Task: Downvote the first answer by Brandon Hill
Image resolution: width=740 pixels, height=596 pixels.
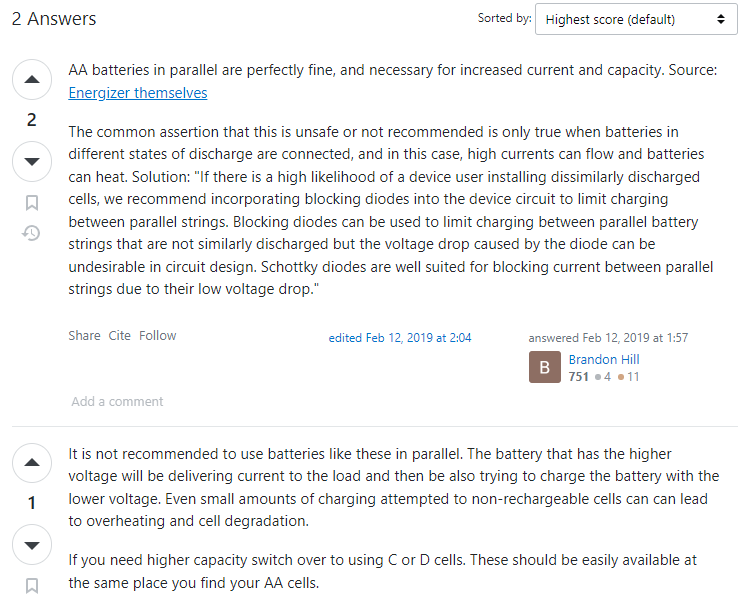Action: pyautogui.click(x=32, y=161)
